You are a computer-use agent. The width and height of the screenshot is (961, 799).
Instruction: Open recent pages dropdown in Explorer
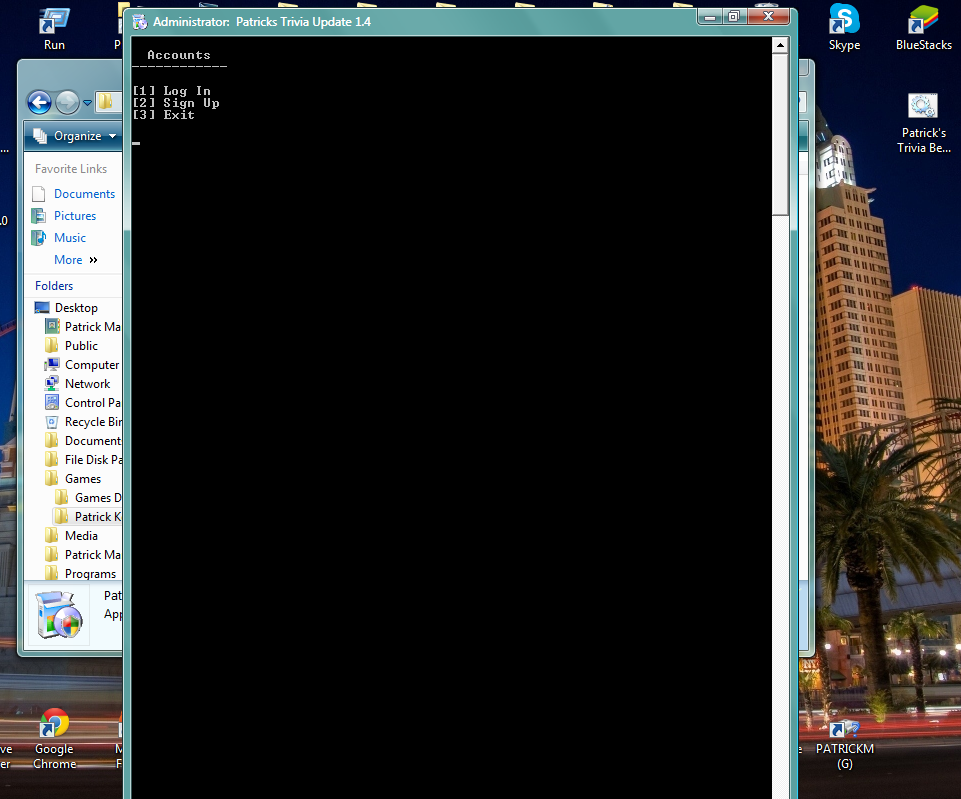[x=88, y=103]
